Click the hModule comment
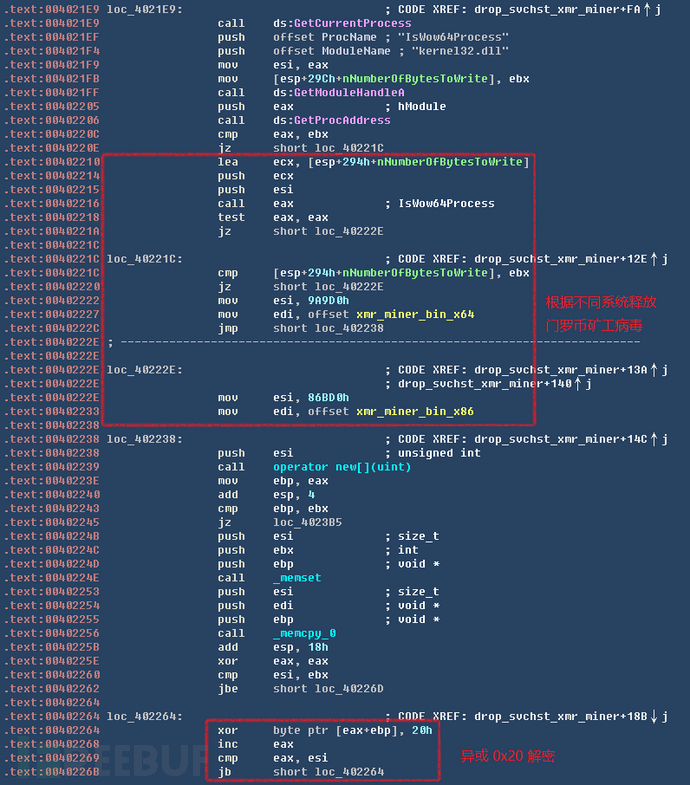Viewport: 690px width, 785px height. coord(422,107)
